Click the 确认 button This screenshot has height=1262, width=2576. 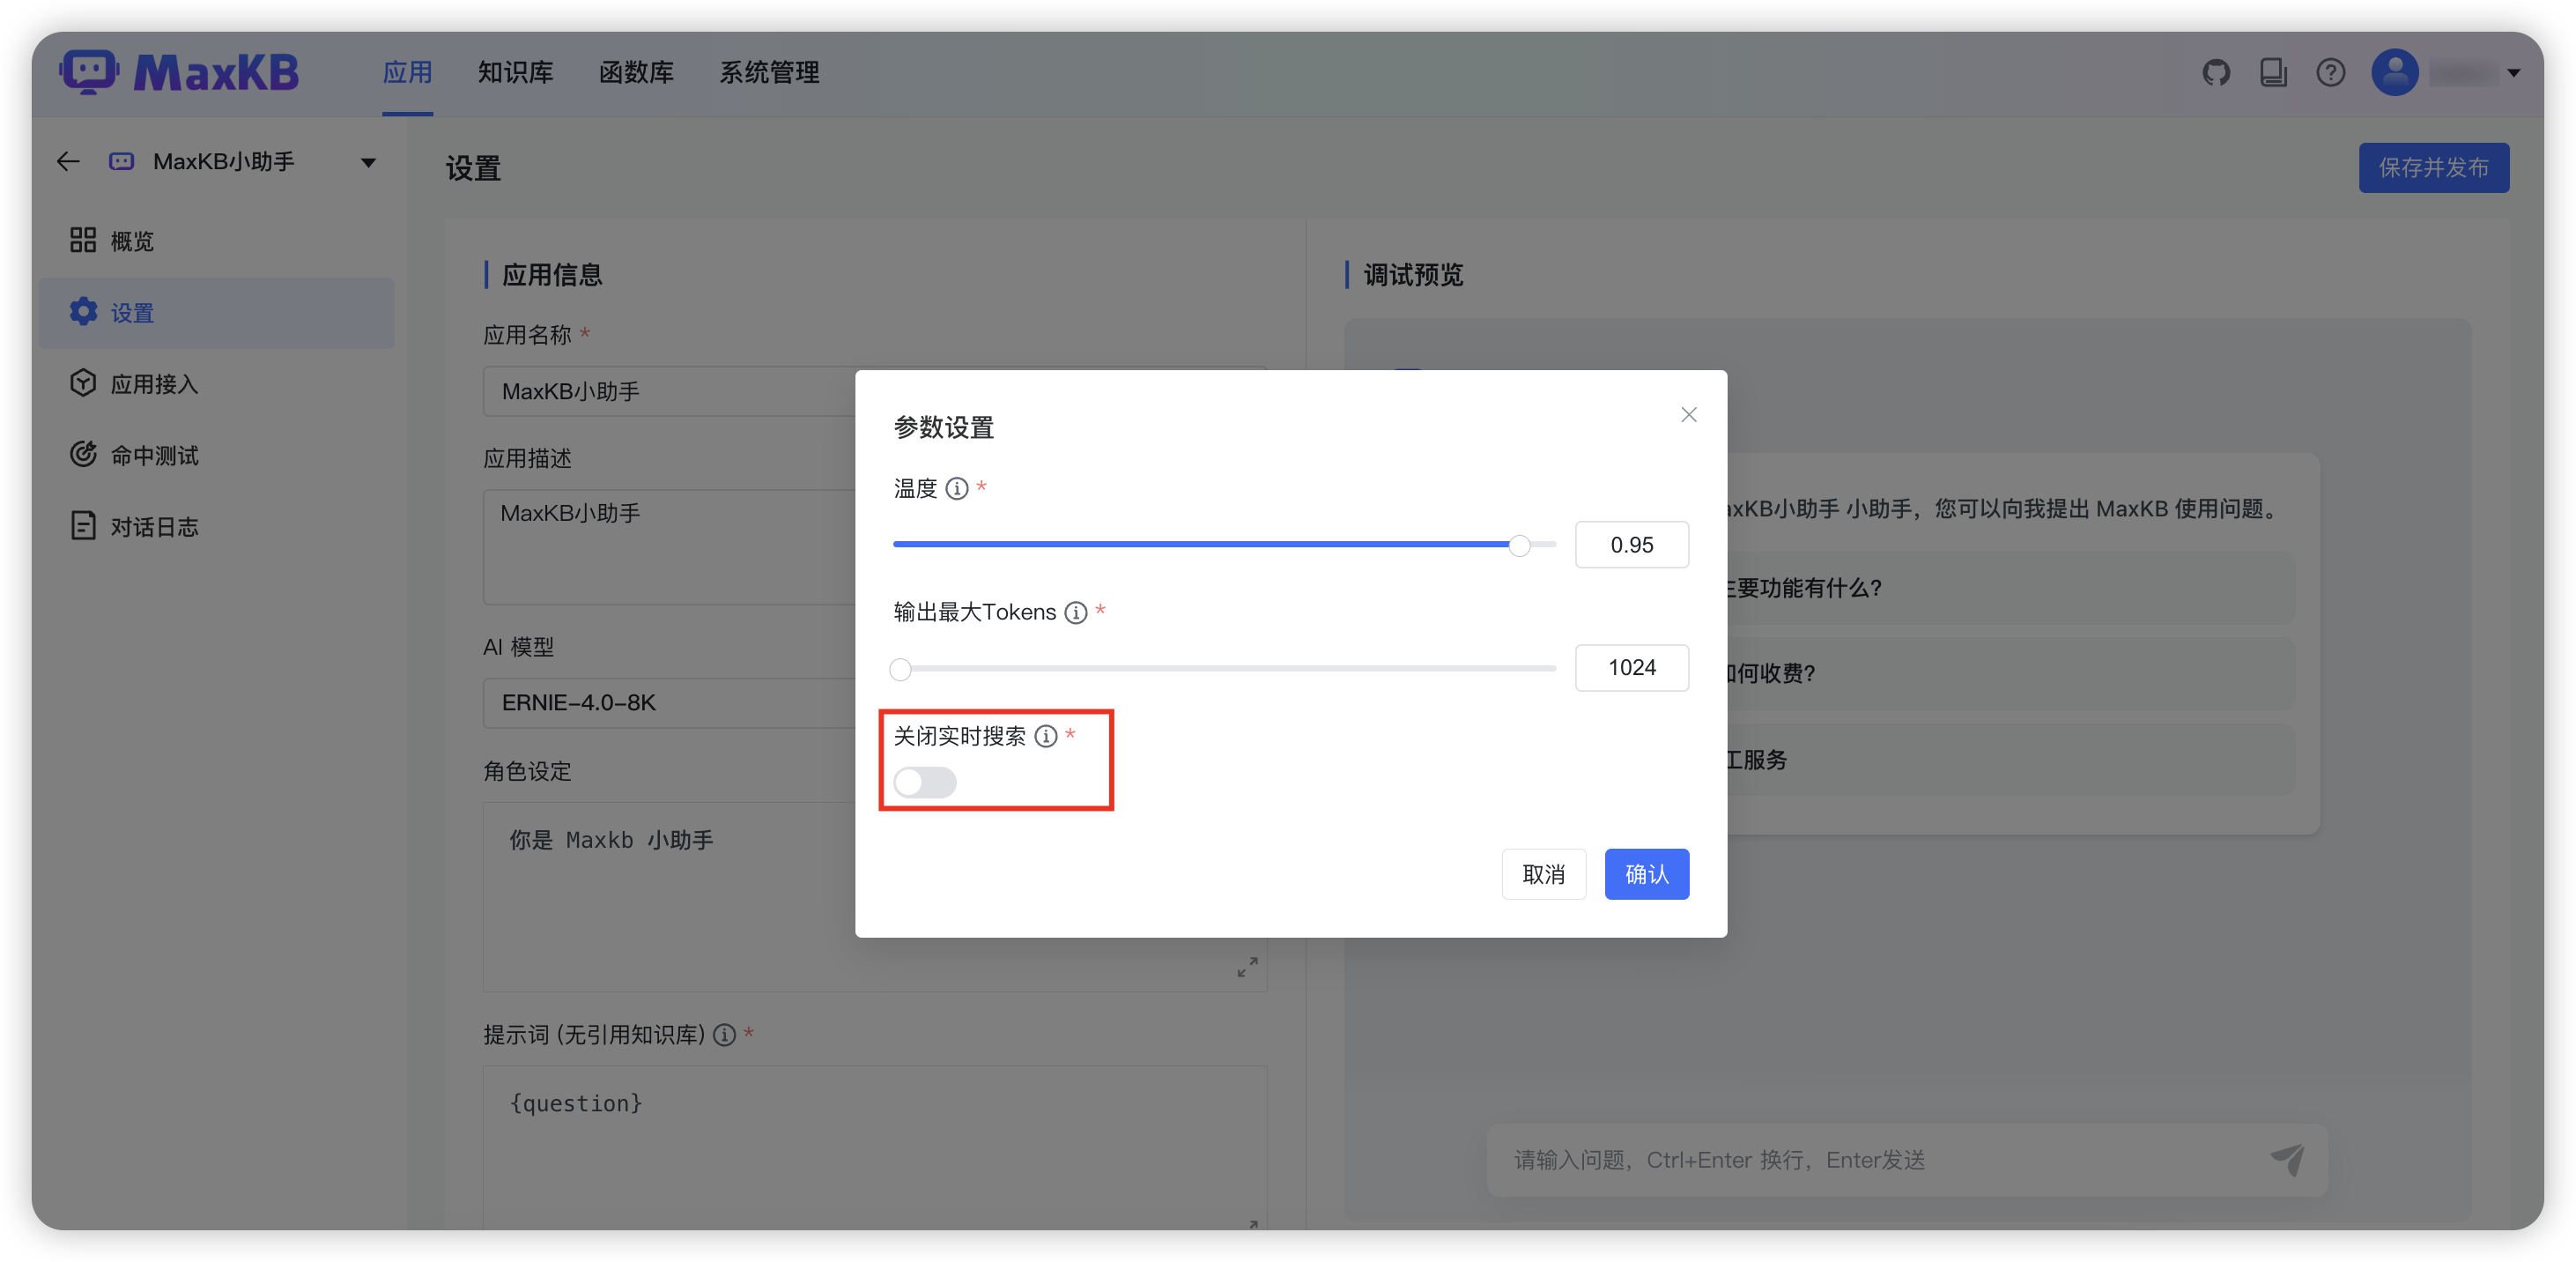point(1646,874)
